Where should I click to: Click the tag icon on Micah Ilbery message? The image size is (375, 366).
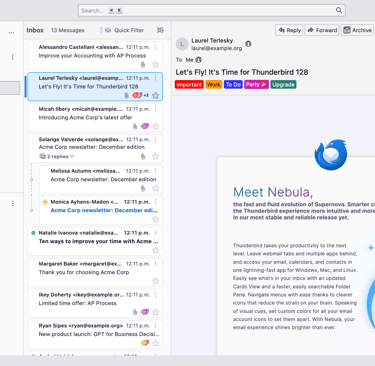145,126
